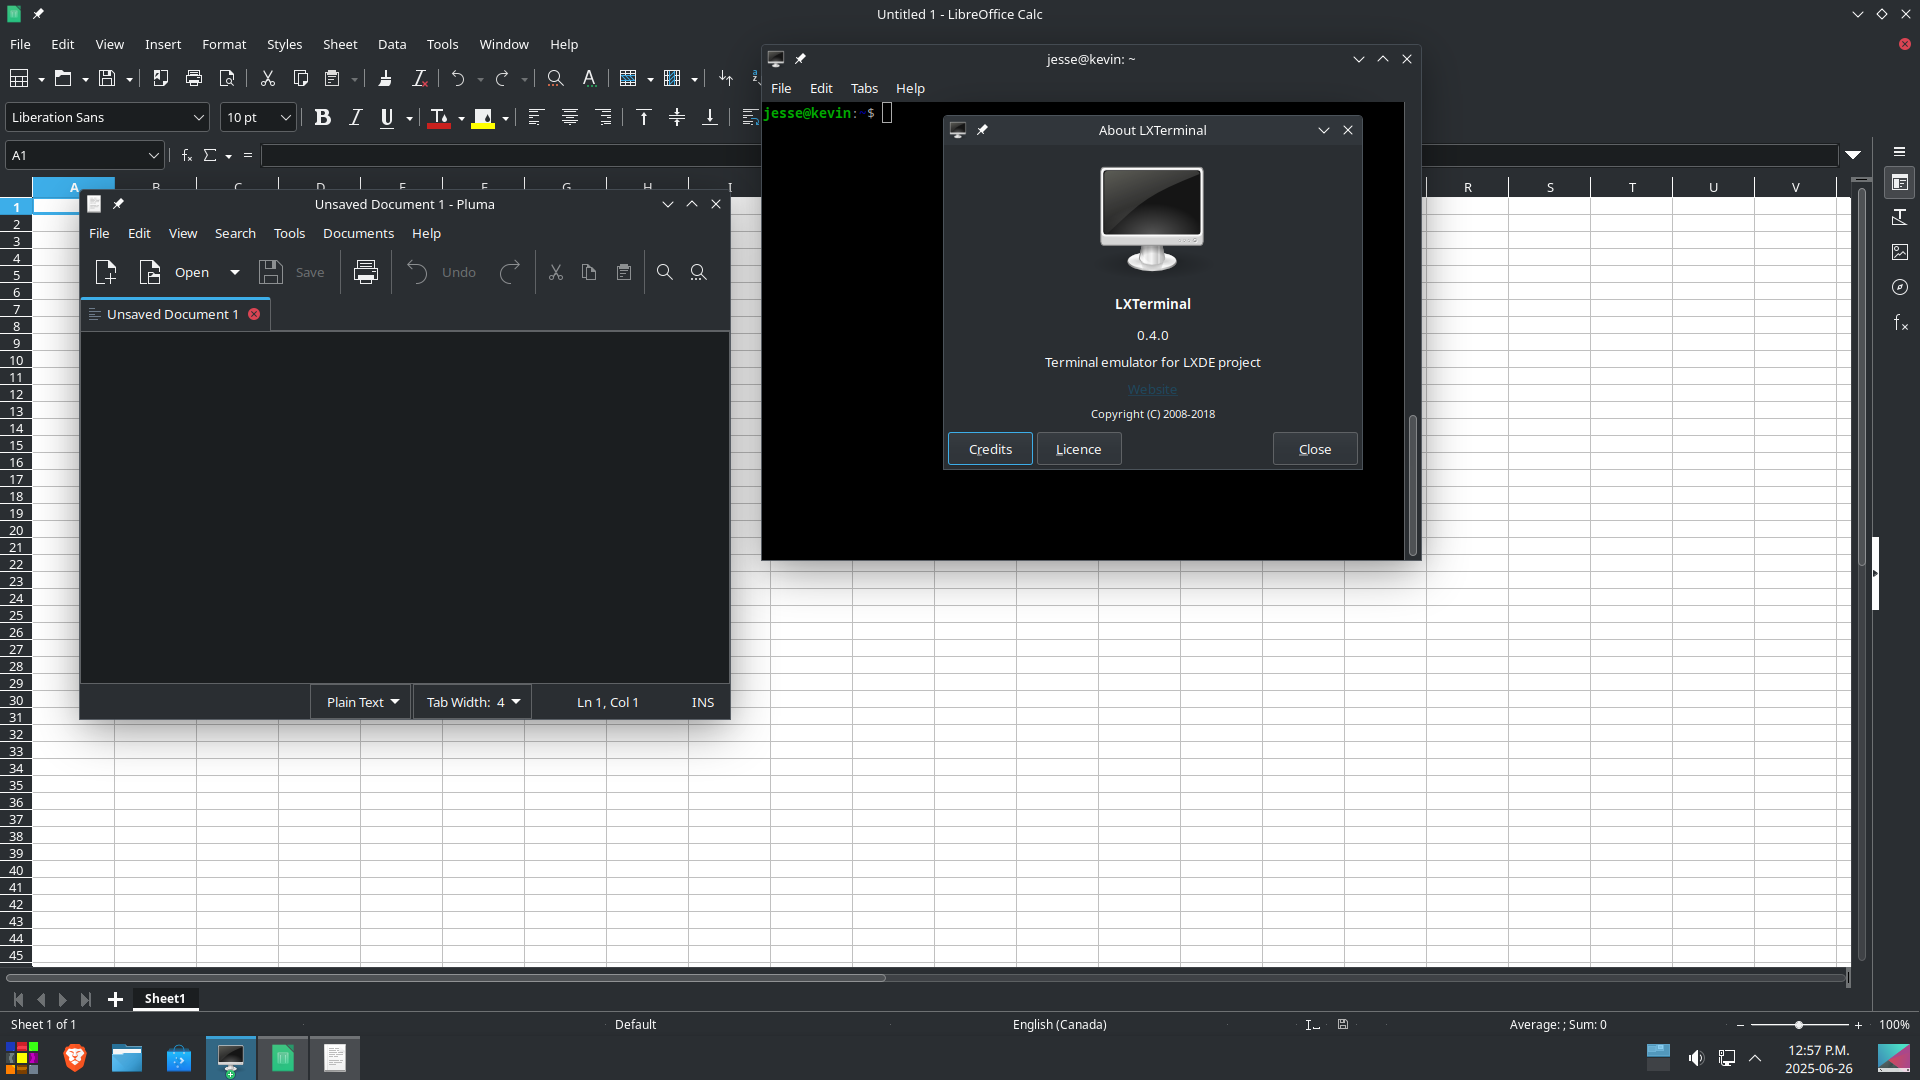This screenshot has width=1920, height=1080.
Task: Click Credits button in About dialog
Action: click(990, 449)
